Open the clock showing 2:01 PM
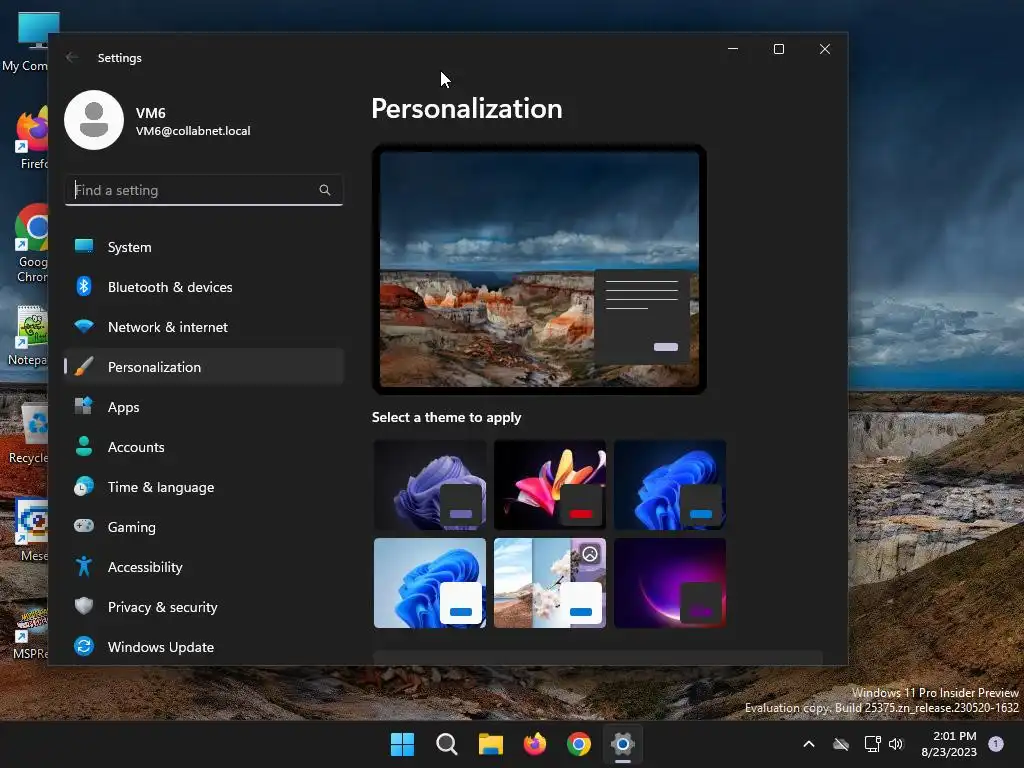1024x768 pixels. pos(949,744)
